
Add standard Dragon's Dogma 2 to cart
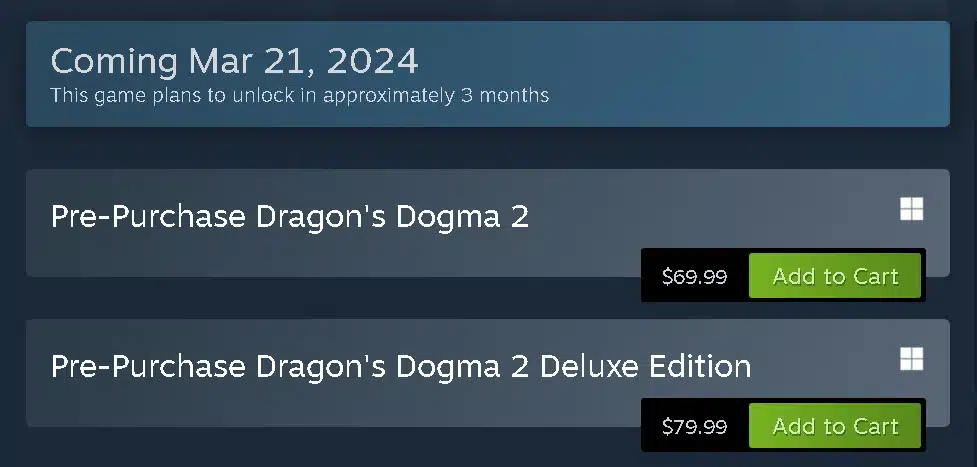(835, 276)
